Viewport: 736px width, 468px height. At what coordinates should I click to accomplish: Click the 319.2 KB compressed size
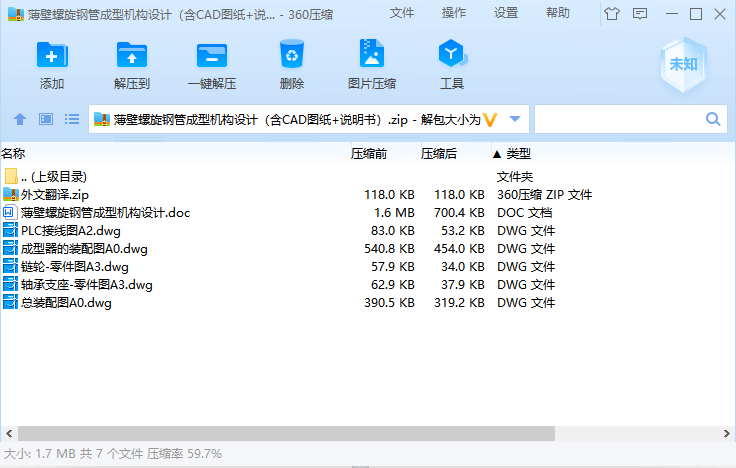point(459,302)
